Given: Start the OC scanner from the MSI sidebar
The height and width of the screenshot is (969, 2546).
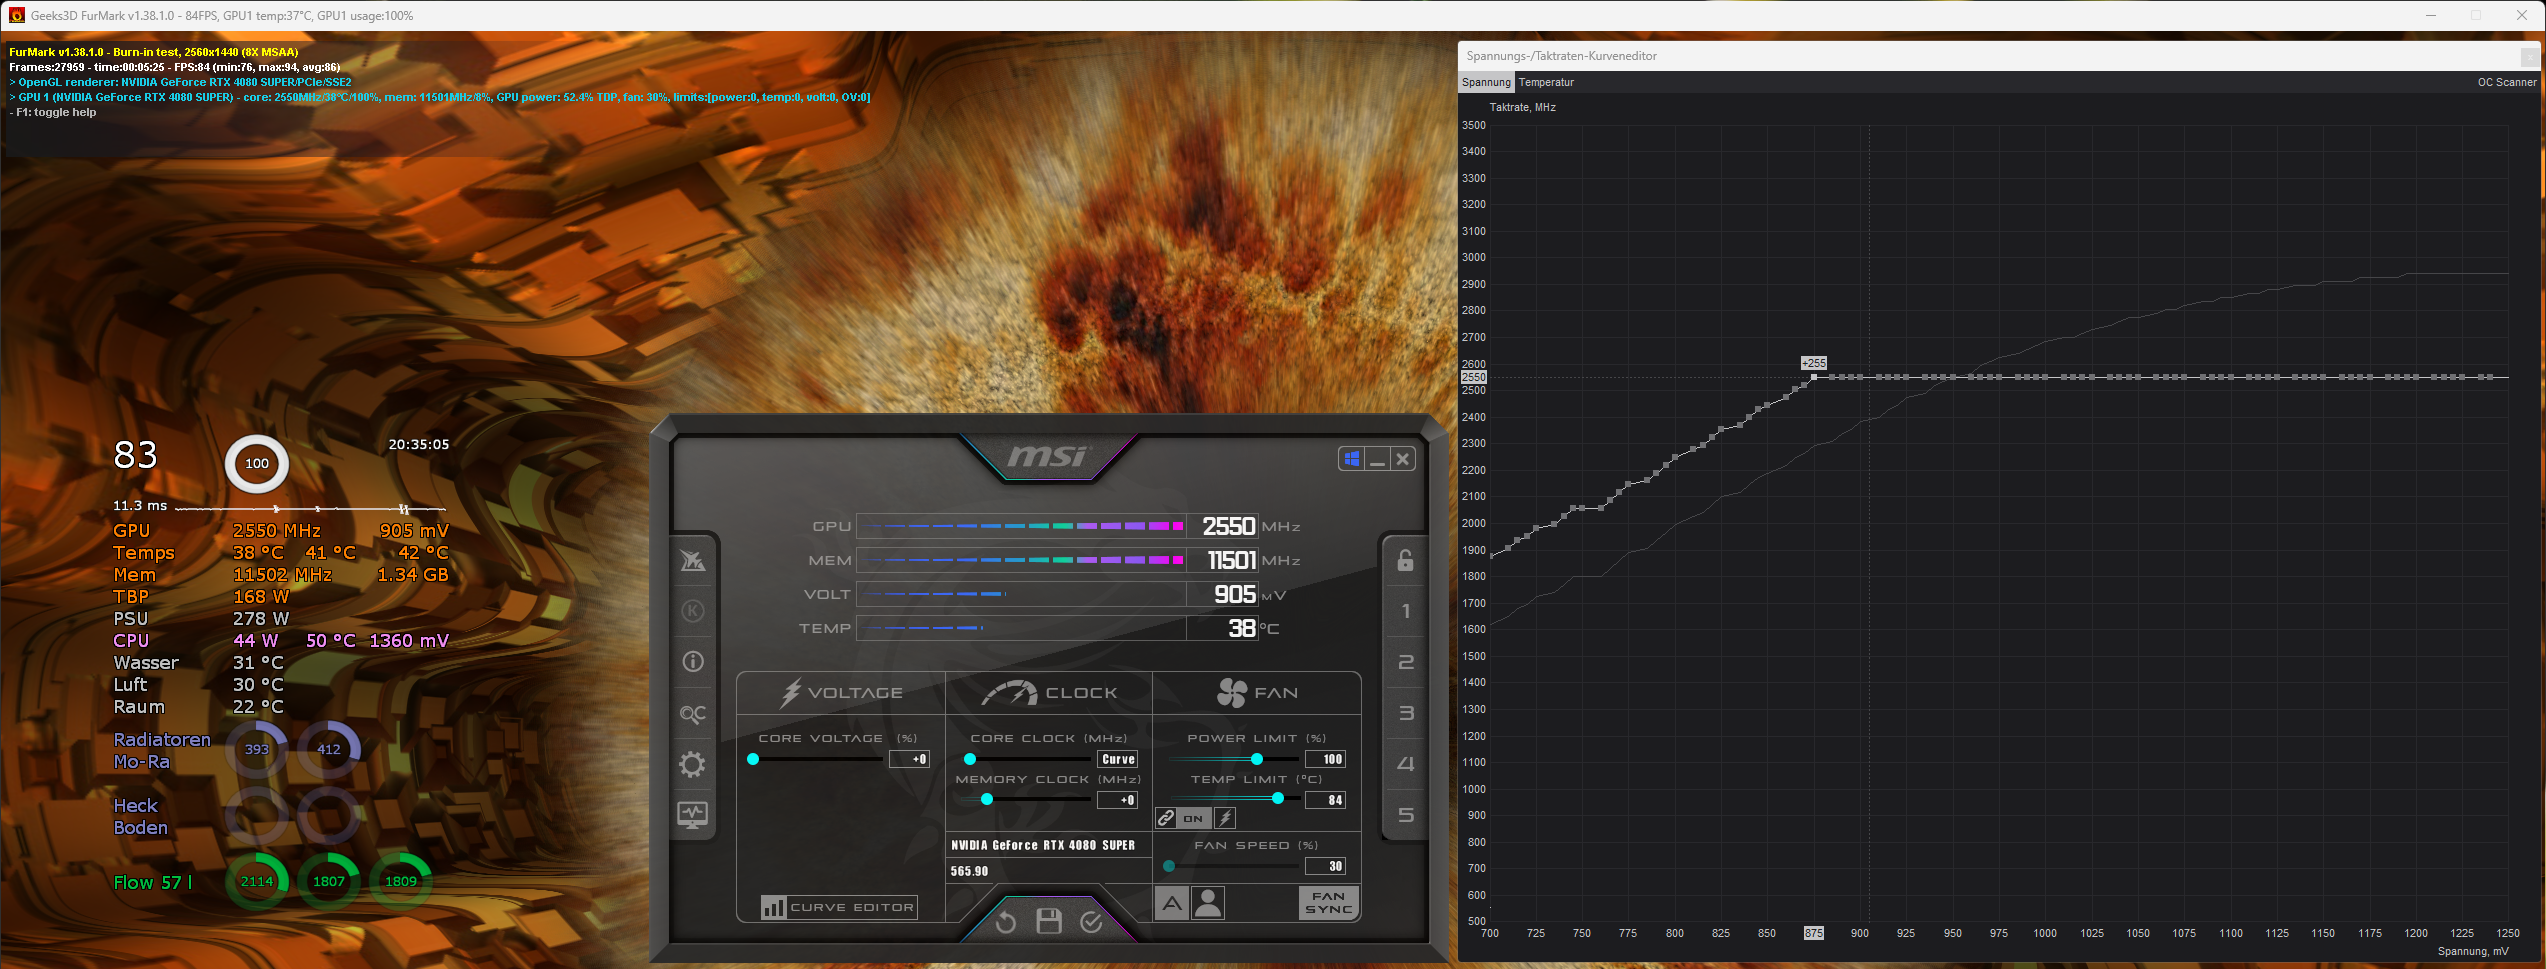Looking at the screenshot, I should click(692, 713).
